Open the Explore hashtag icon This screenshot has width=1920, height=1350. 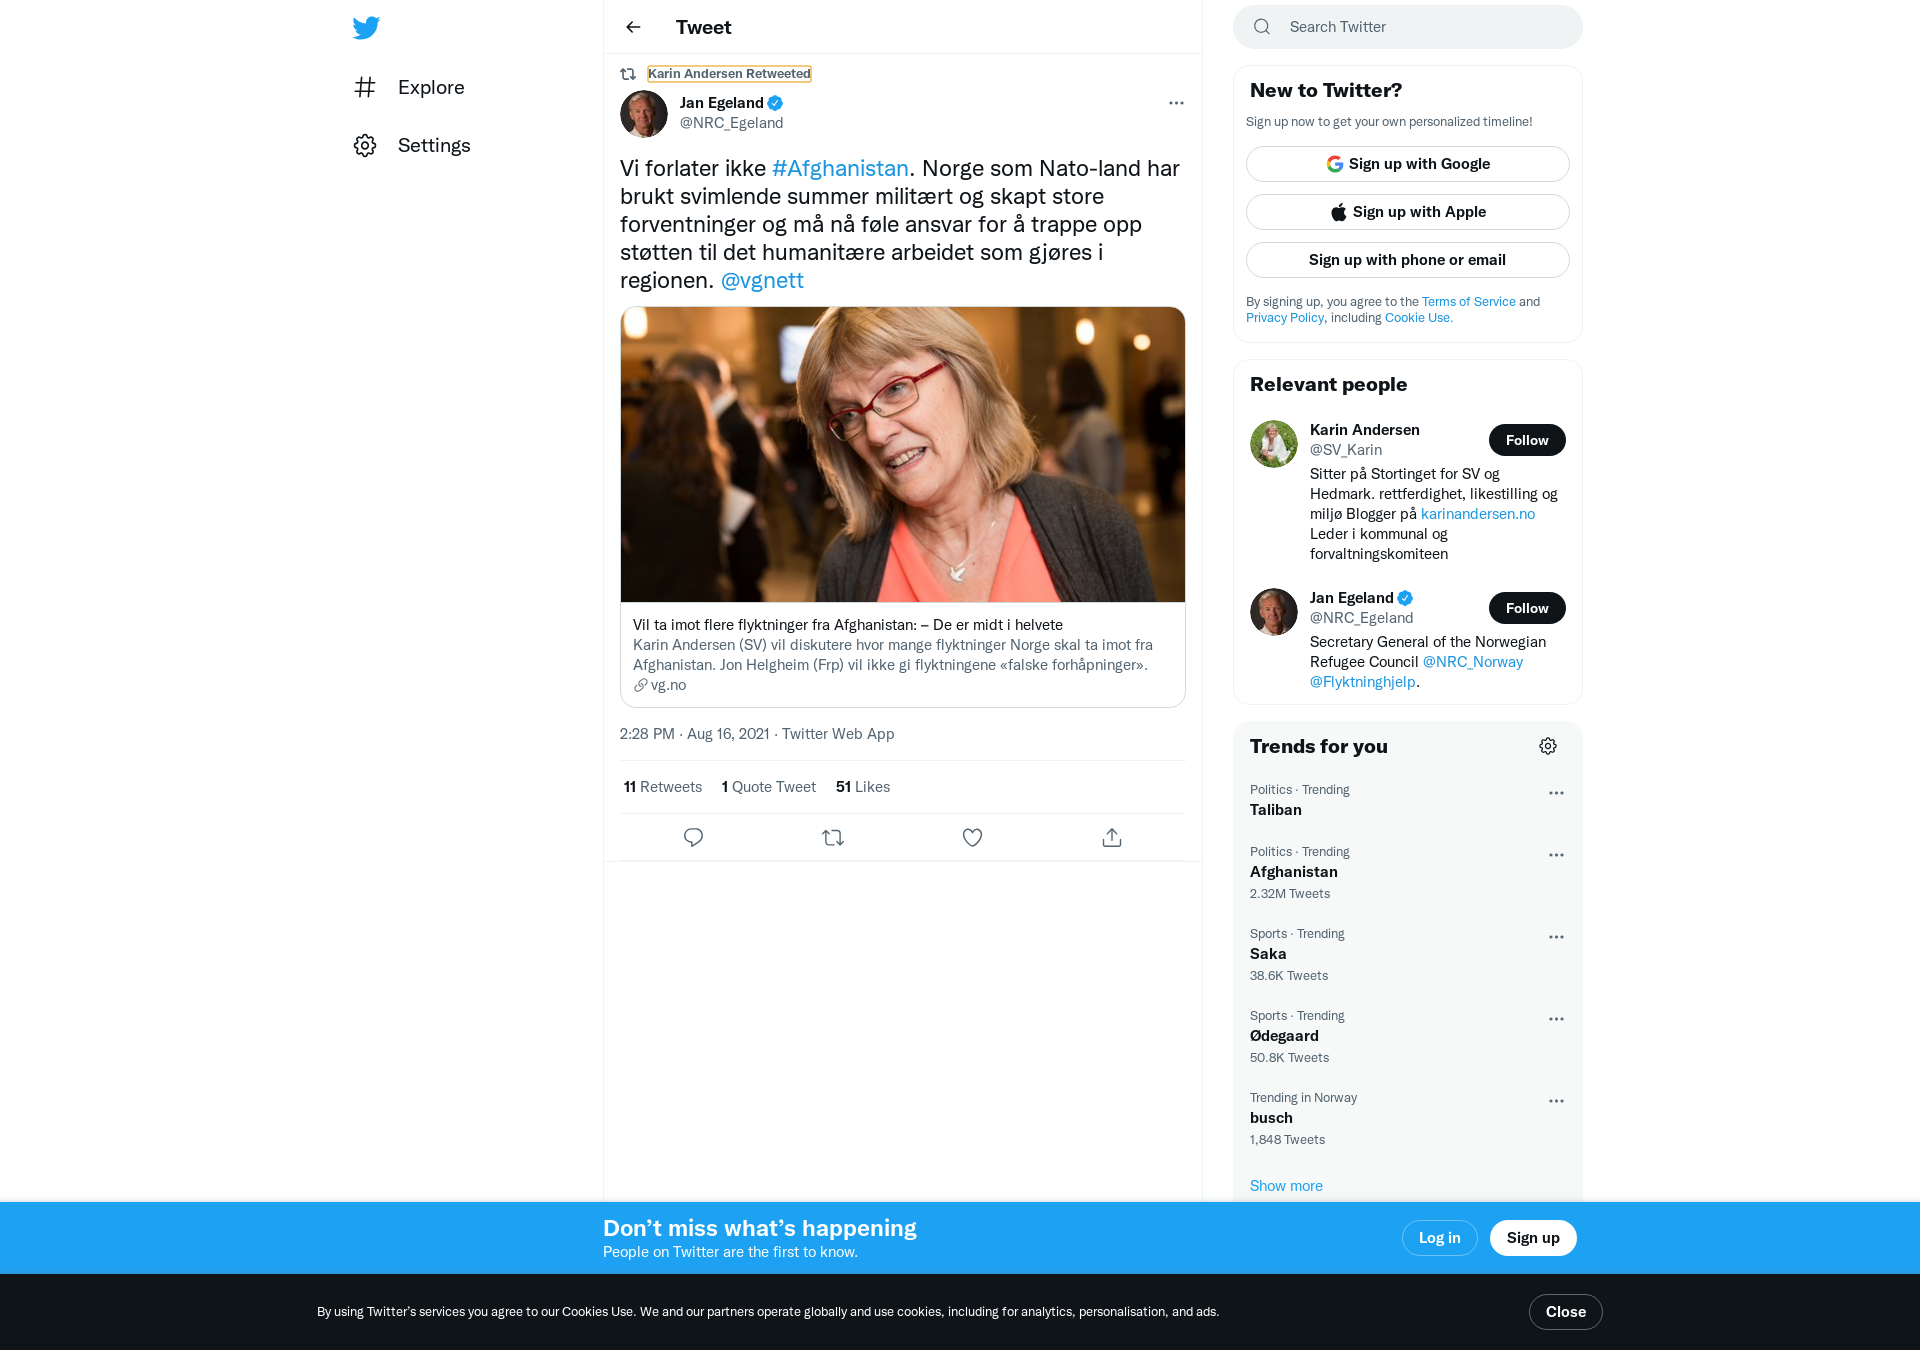365,87
